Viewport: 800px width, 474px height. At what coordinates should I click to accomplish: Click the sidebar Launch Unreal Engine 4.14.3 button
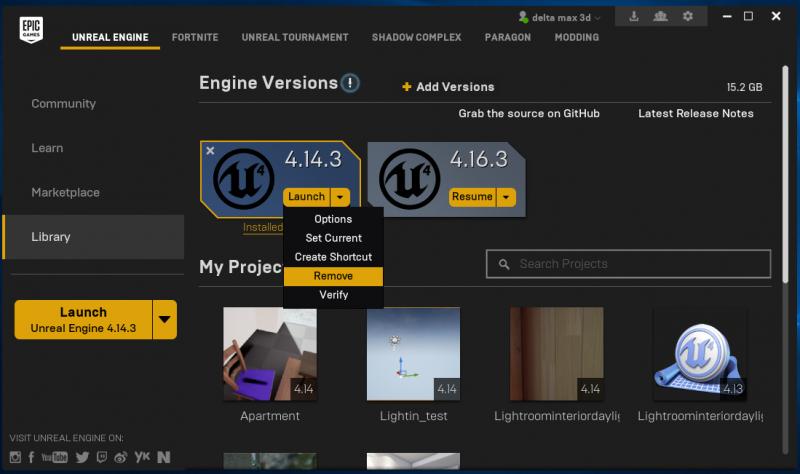tap(83, 319)
